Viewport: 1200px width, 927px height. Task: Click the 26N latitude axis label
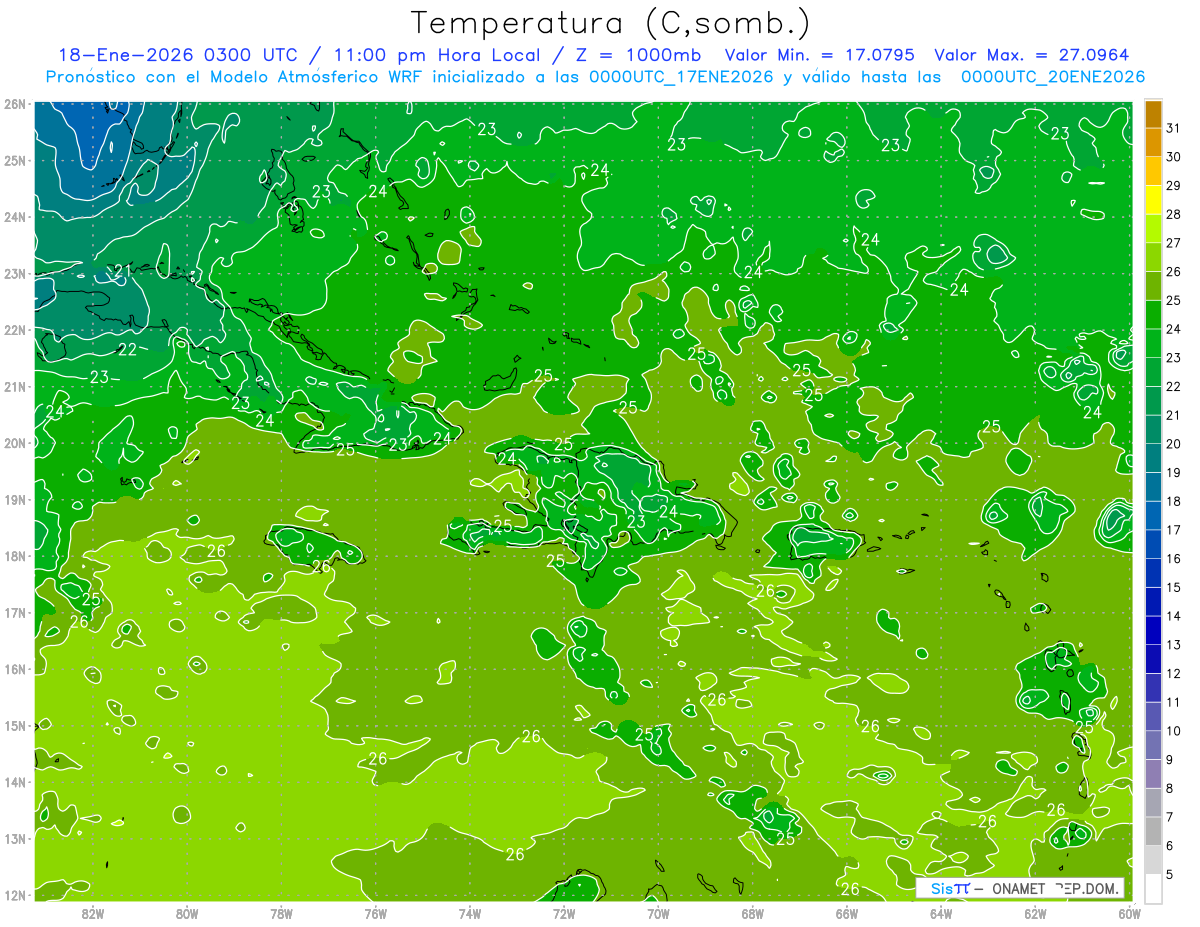point(15,104)
